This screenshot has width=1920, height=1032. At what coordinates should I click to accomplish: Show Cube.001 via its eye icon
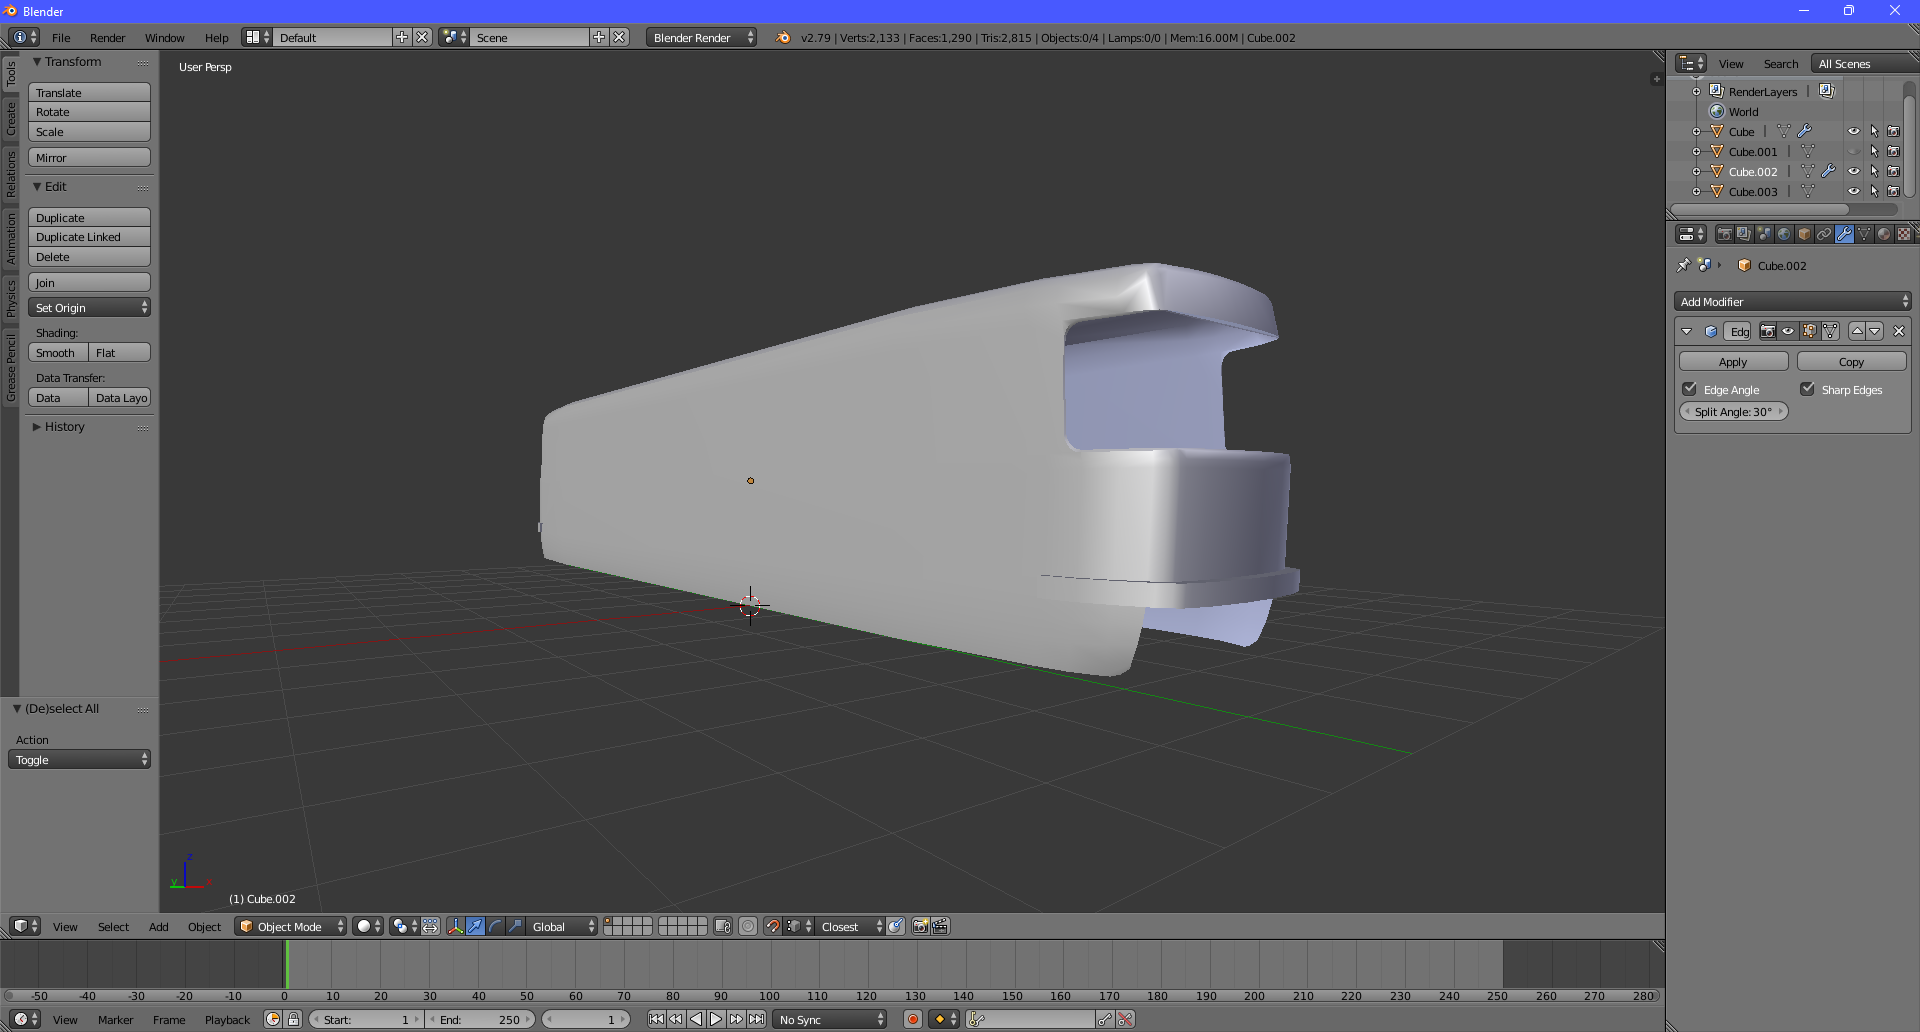[x=1853, y=152]
